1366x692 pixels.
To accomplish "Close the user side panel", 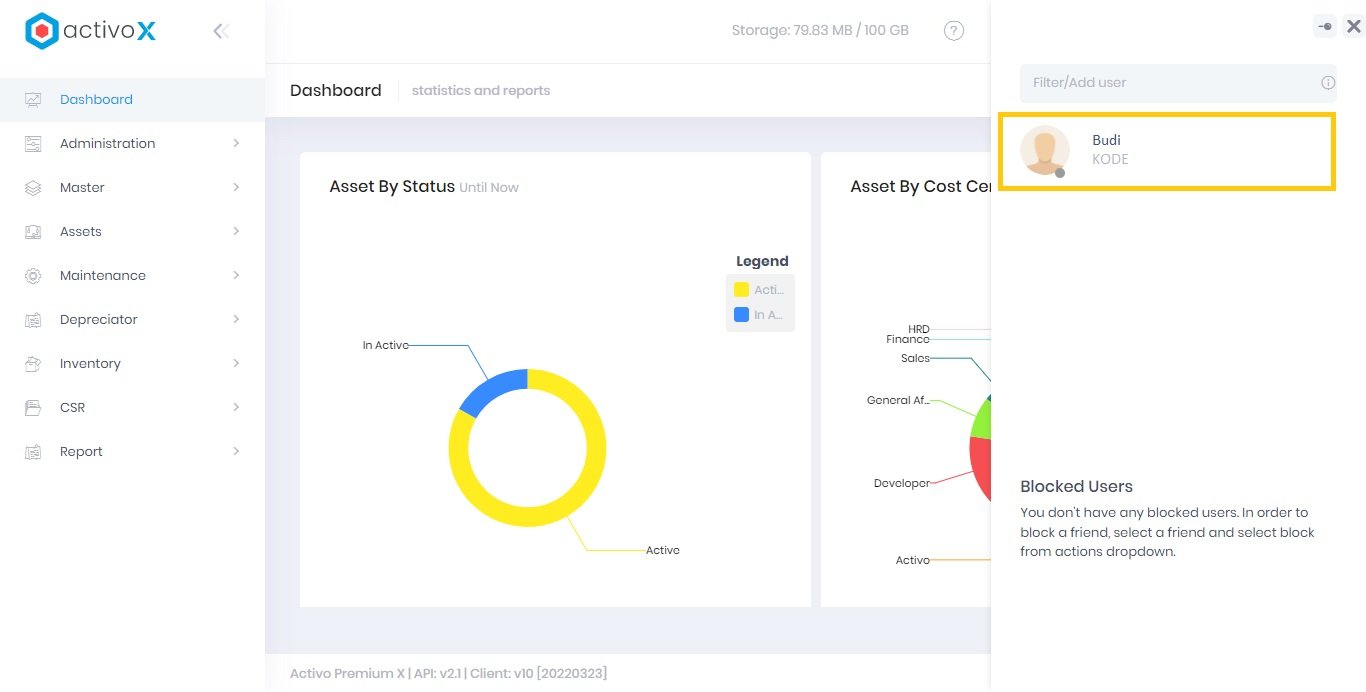I will (x=1353, y=27).
